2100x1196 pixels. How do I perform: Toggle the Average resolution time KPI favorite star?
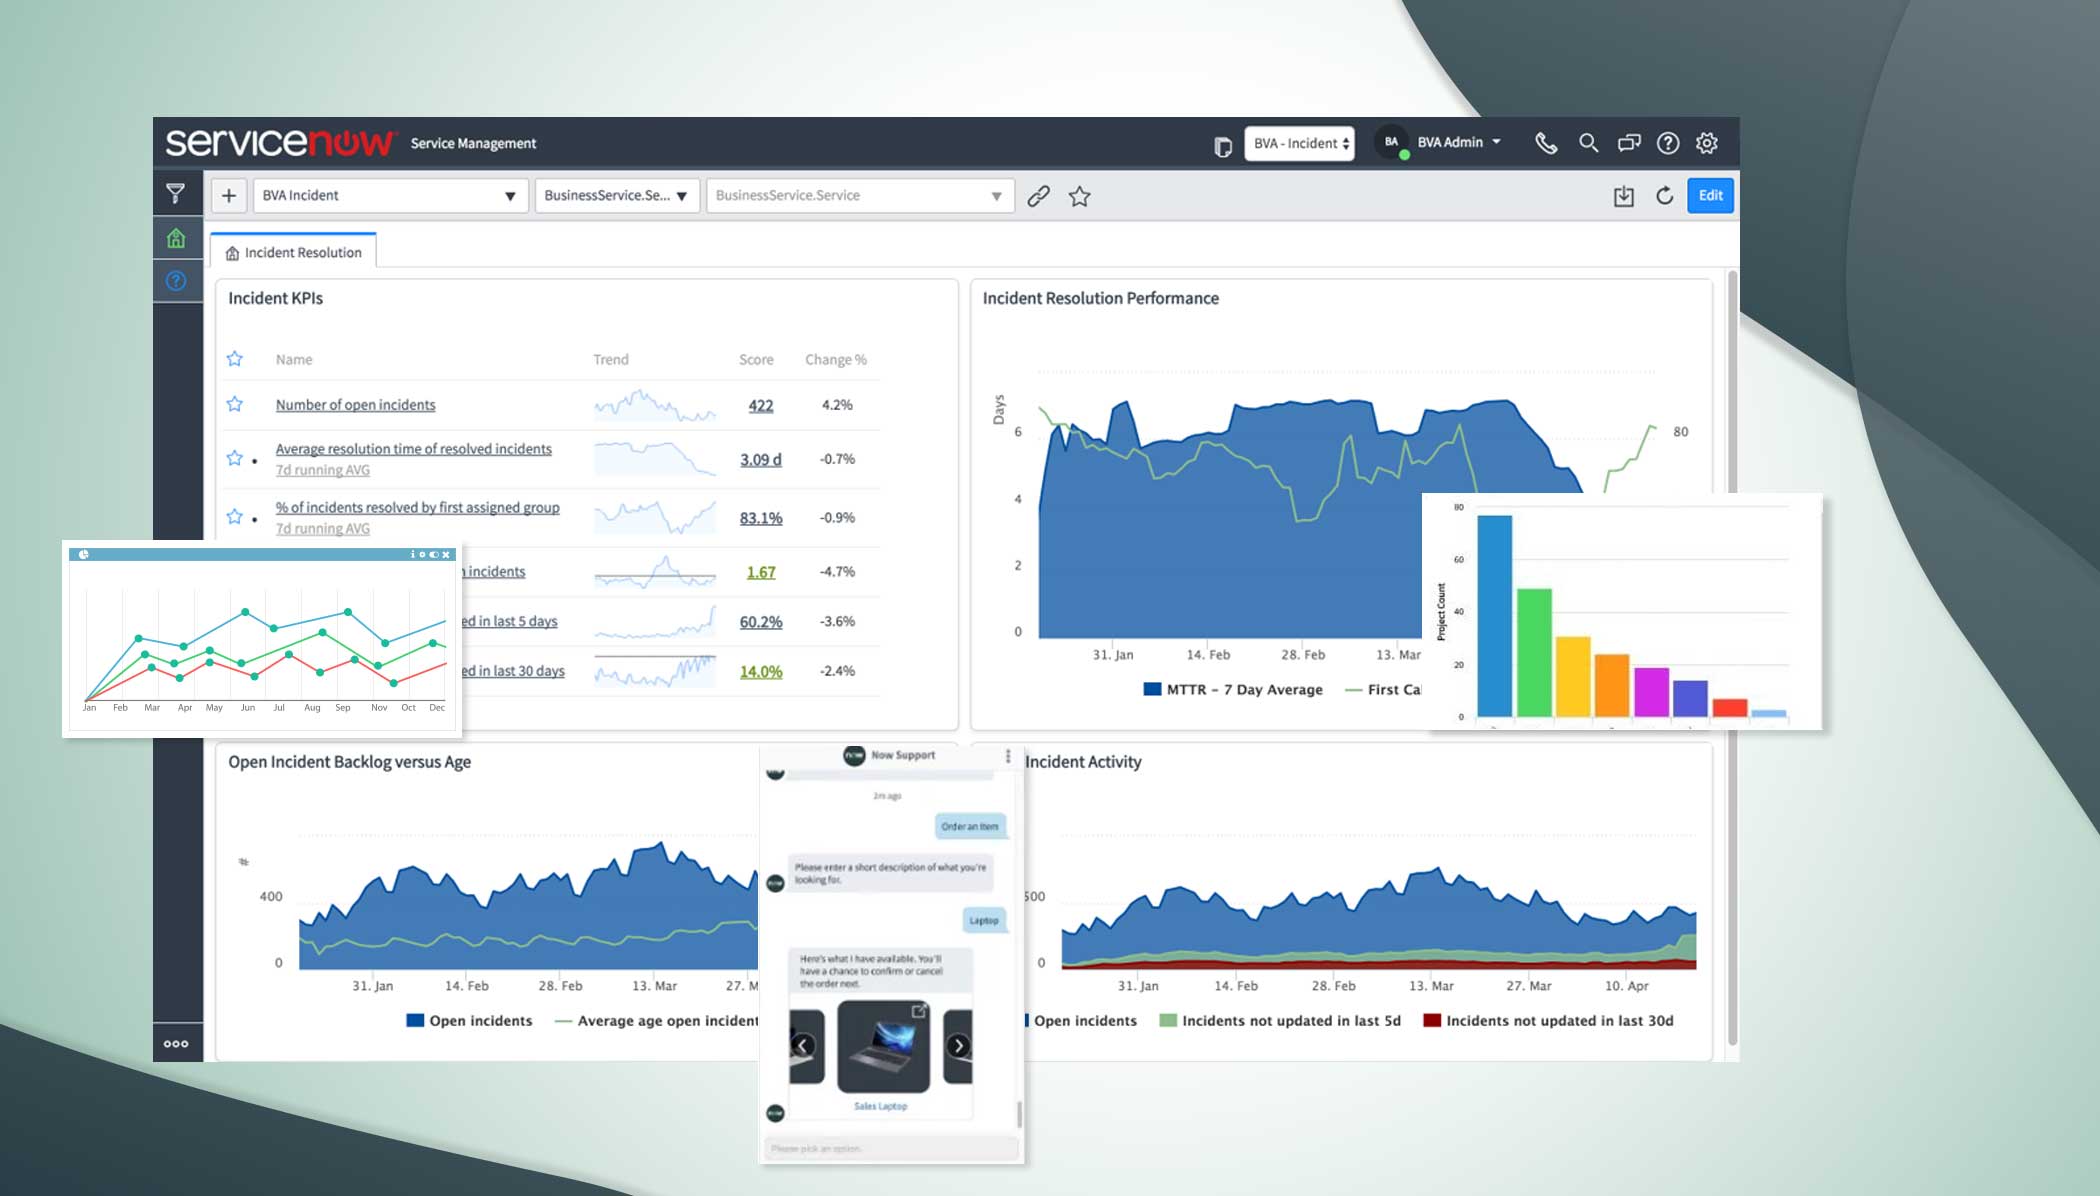(x=235, y=458)
